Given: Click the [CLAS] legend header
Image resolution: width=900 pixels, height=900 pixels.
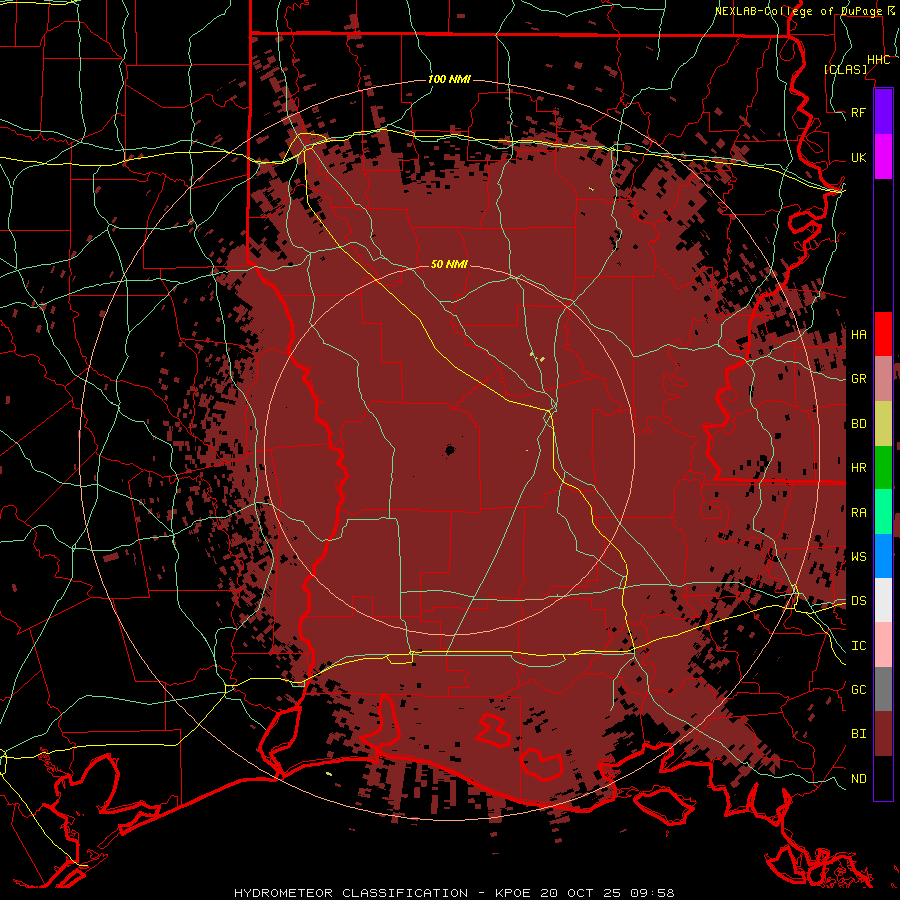Looking at the screenshot, I should click(x=845, y=70).
